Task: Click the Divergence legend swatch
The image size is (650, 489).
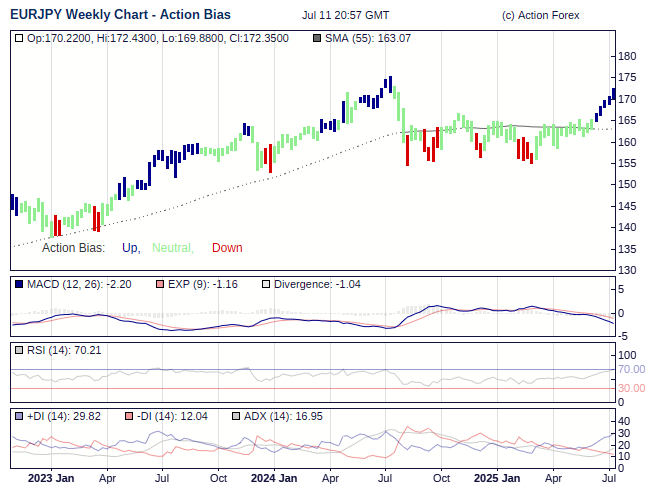Action: pos(265,284)
